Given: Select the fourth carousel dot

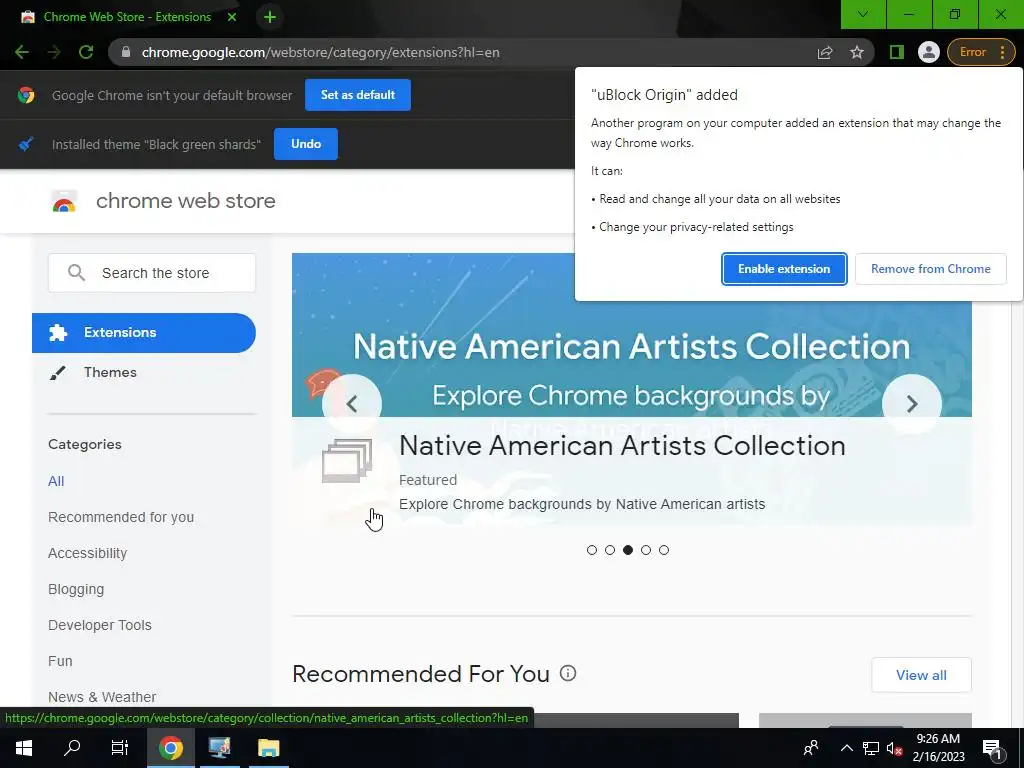Looking at the screenshot, I should [646, 550].
